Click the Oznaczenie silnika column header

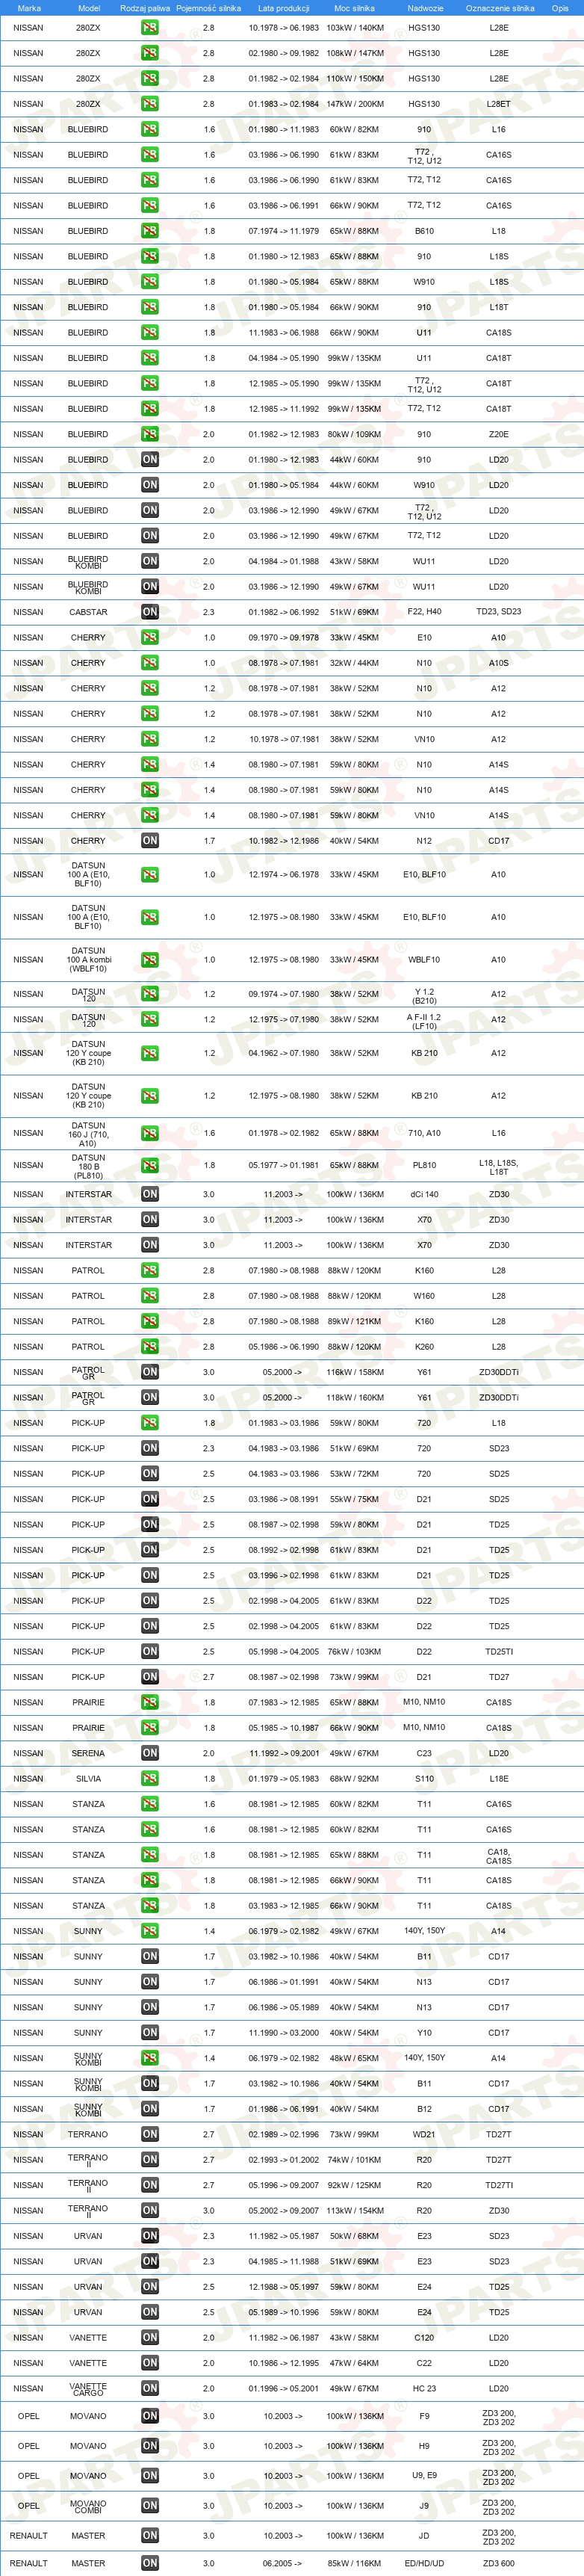click(500, 8)
